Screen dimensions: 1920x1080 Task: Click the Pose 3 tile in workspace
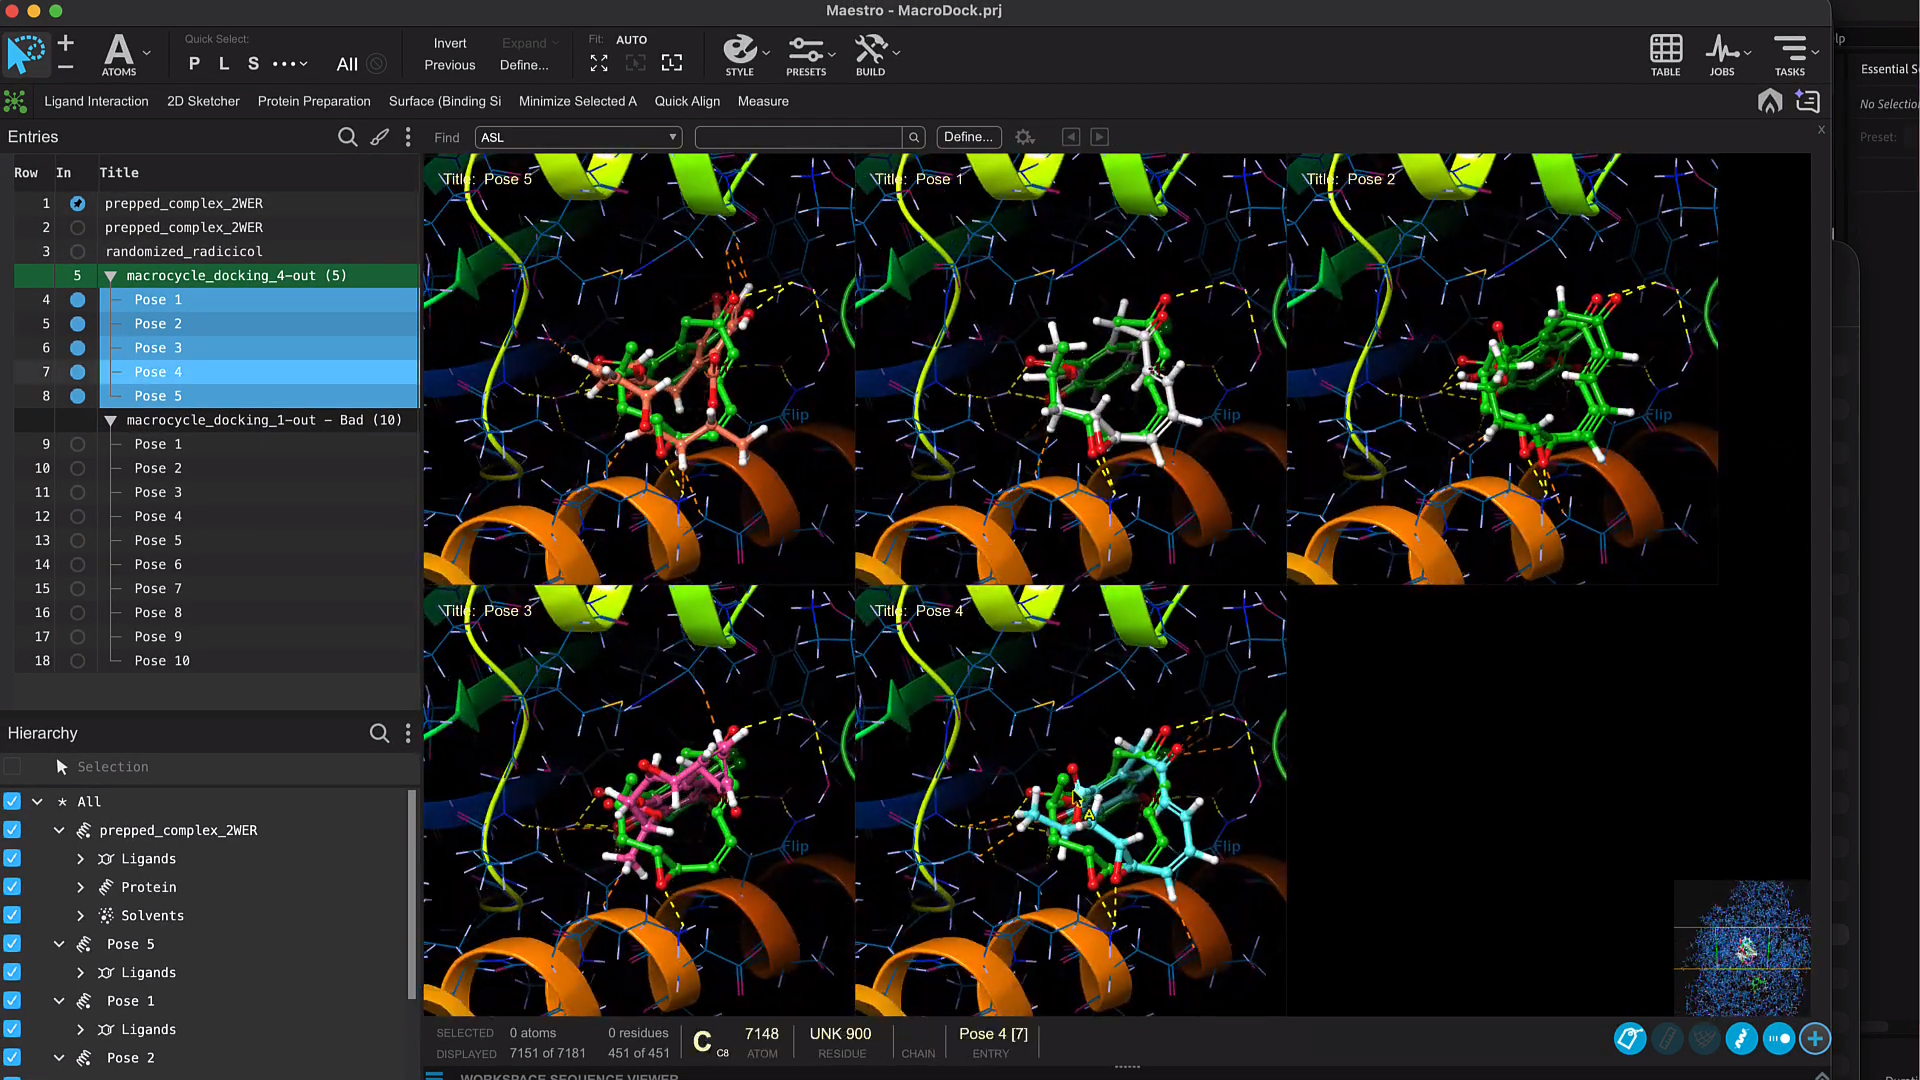[639, 801]
